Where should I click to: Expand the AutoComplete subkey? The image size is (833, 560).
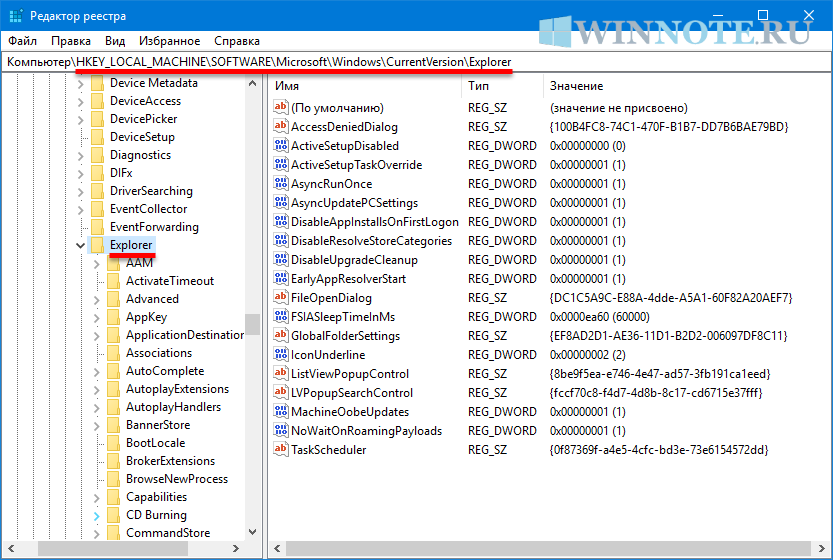pos(96,372)
